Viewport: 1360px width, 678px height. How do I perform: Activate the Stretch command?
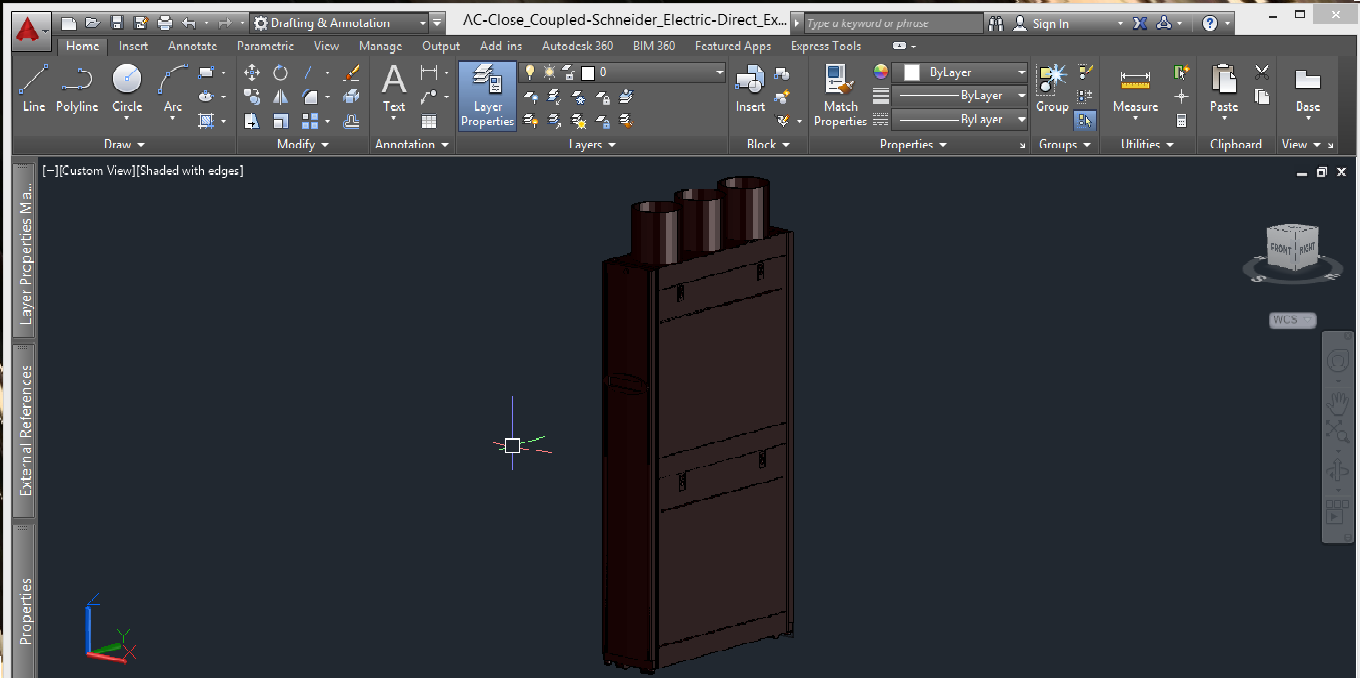tap(252, 121)
